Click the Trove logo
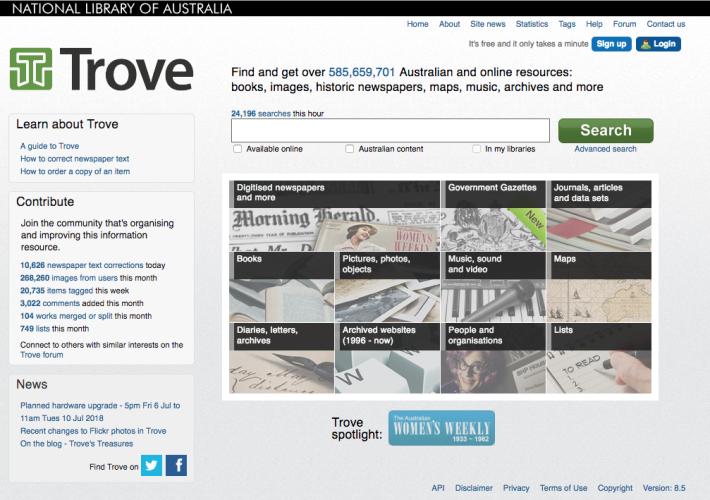 [101, 69]
